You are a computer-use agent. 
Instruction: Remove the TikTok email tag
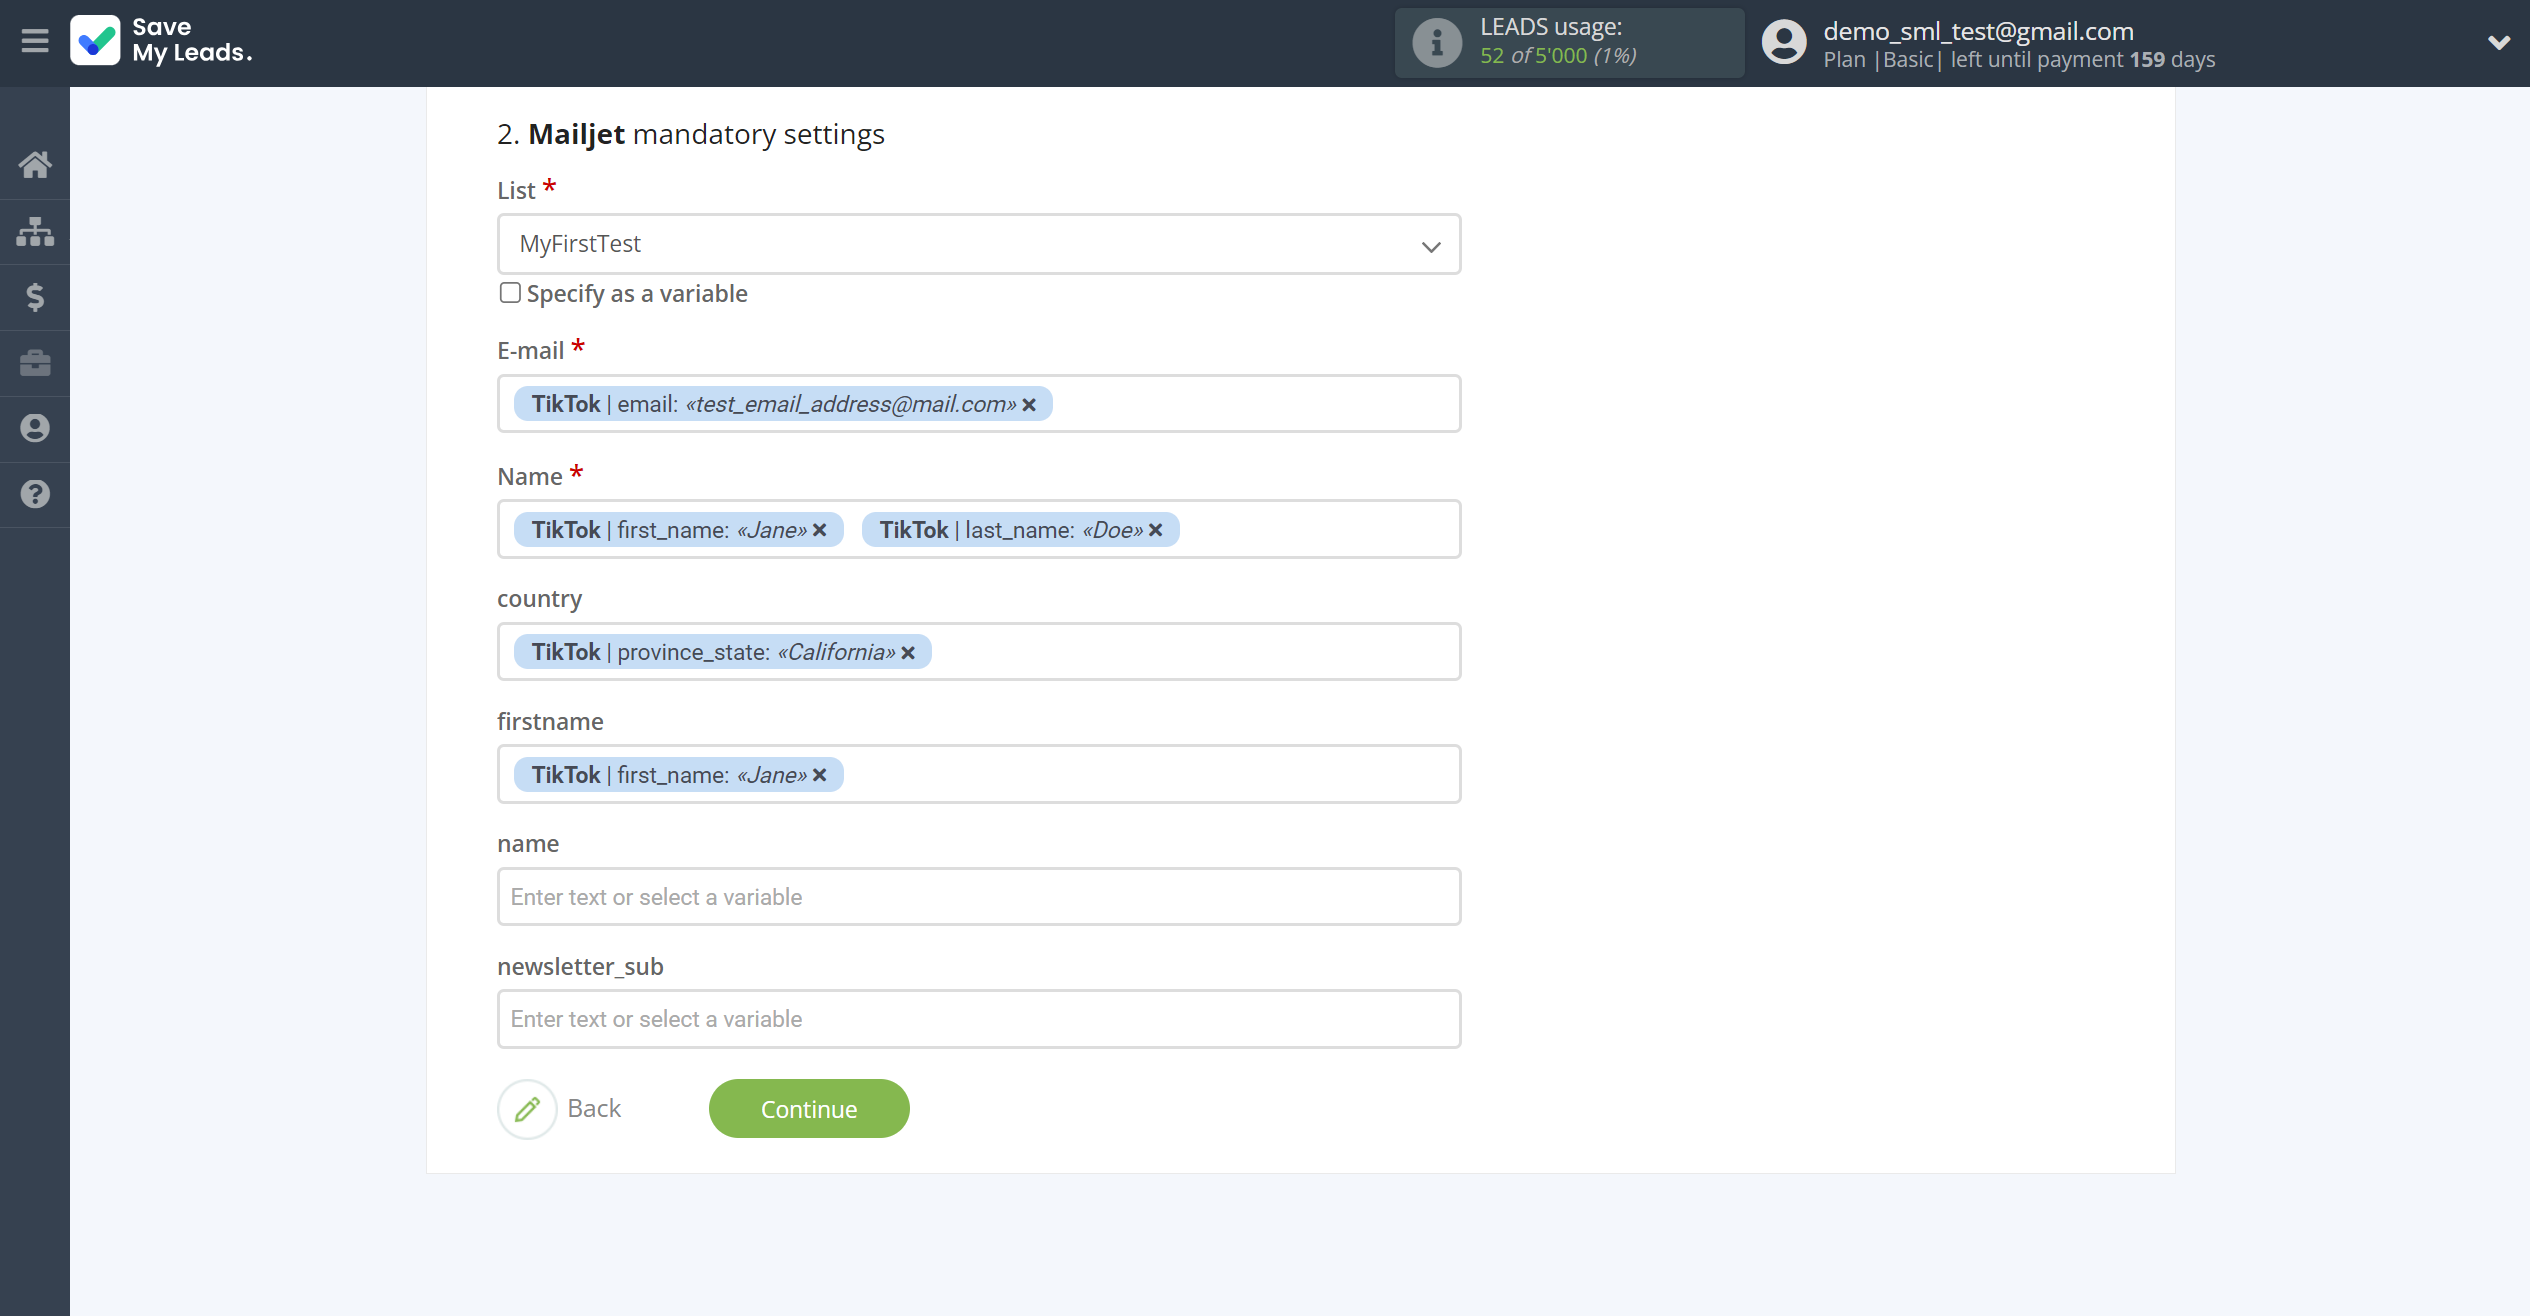click(1029, 405)
